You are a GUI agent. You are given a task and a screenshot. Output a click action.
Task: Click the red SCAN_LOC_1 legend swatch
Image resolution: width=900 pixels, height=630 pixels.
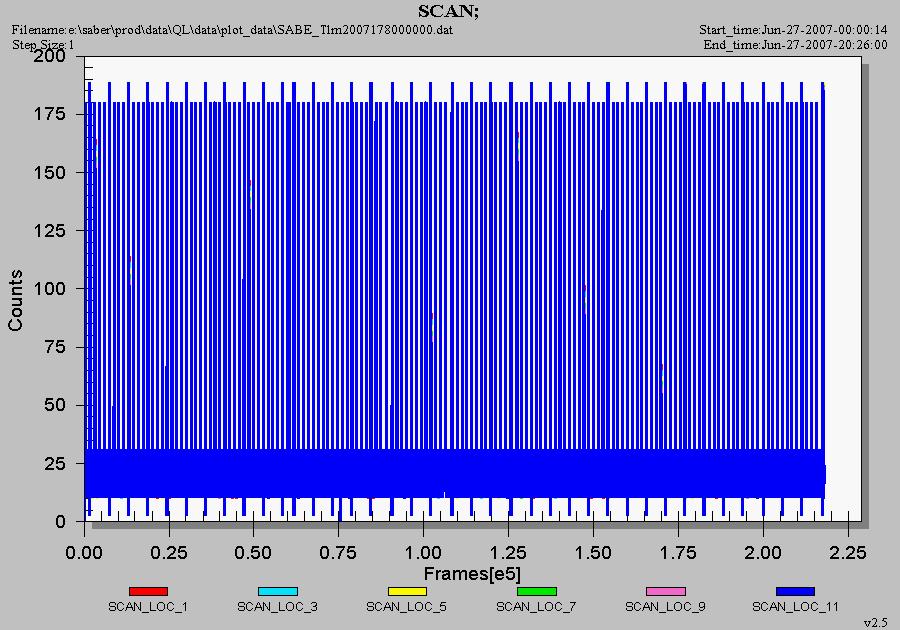tap(148, 591)
